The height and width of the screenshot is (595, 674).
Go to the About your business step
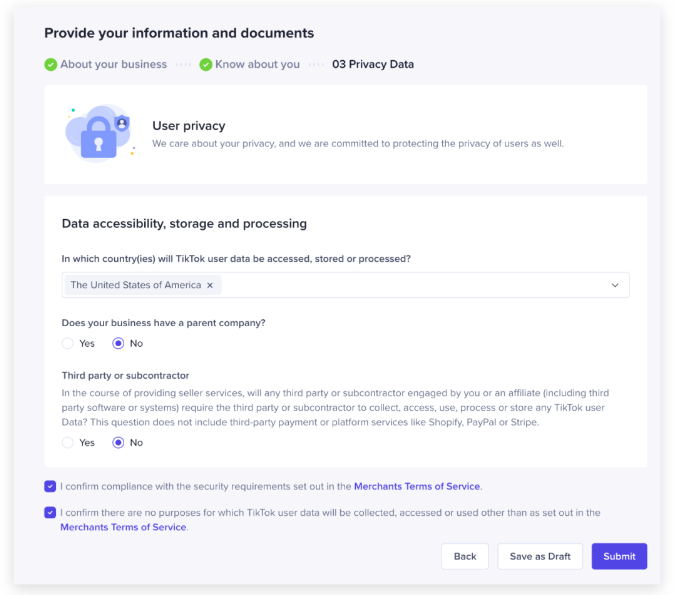pyautogui.click(x=113, y=65)
